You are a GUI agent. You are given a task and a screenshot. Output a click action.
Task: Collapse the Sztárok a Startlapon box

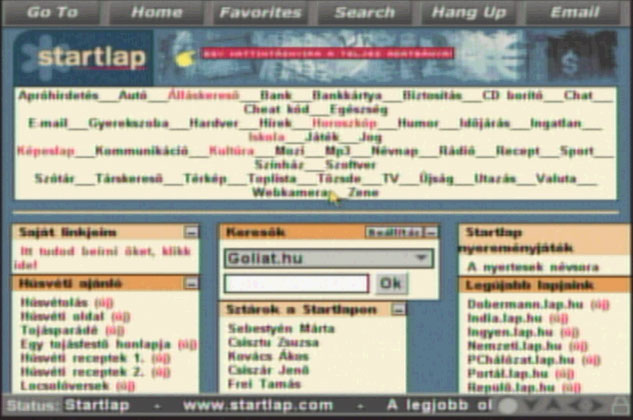coord(398,310)
